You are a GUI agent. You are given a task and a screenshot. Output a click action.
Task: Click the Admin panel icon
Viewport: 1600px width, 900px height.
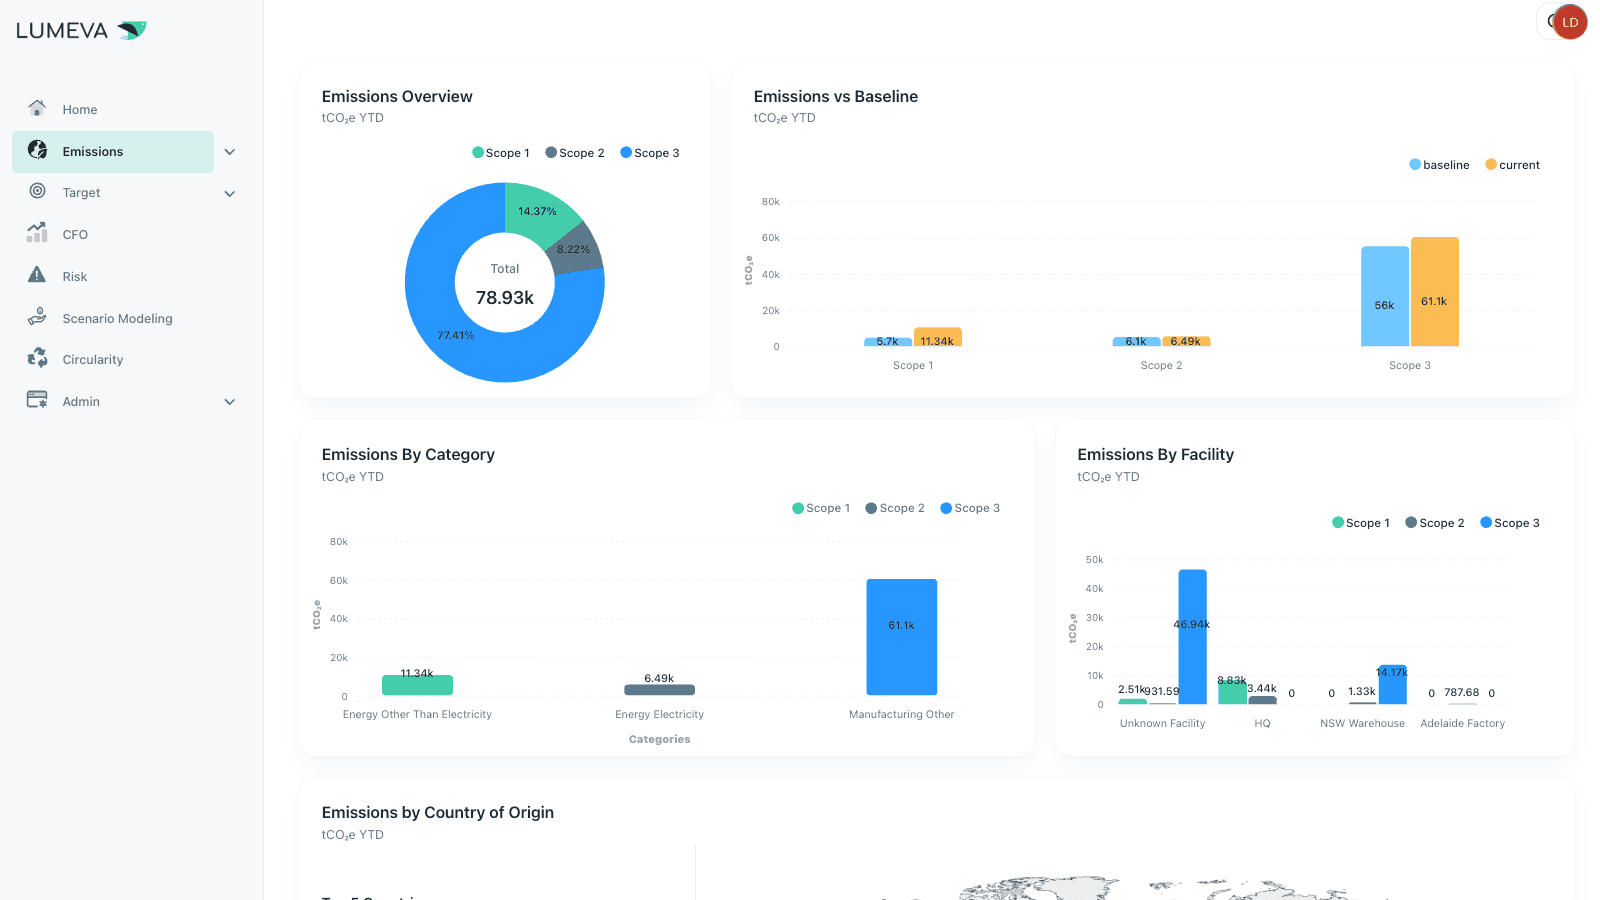click(x=37, y=400)
